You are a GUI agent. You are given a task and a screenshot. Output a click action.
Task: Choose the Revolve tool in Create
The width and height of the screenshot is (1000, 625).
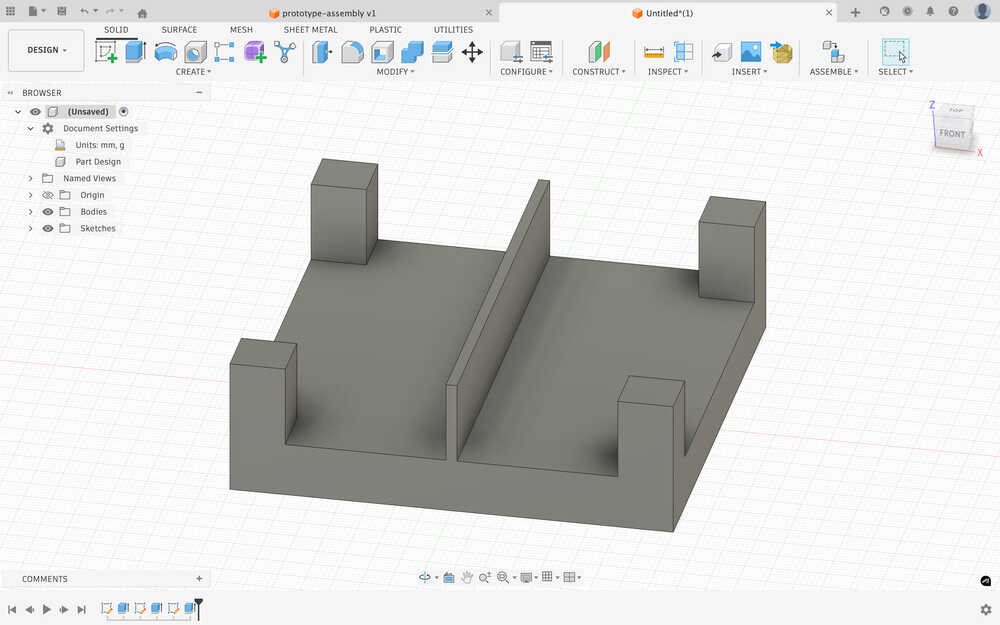click(x=165, y=52)
